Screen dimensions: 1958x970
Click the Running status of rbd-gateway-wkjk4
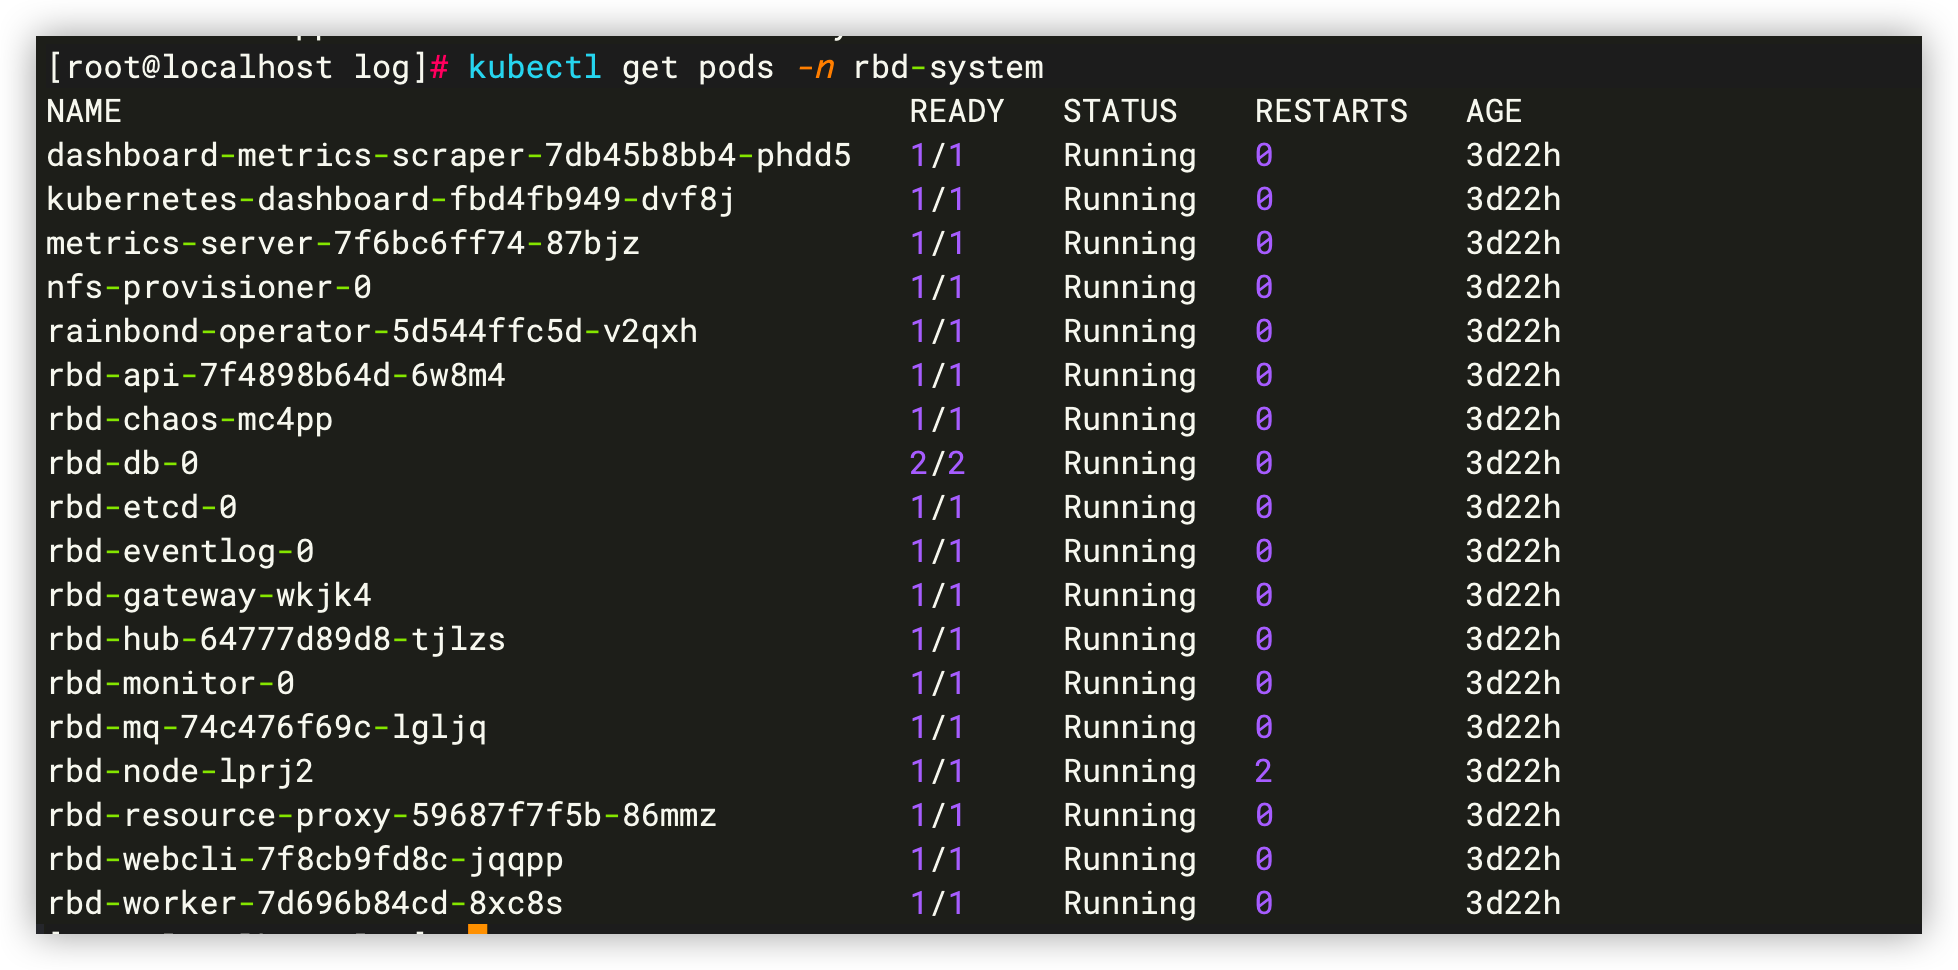click(x=1128, y=595)
